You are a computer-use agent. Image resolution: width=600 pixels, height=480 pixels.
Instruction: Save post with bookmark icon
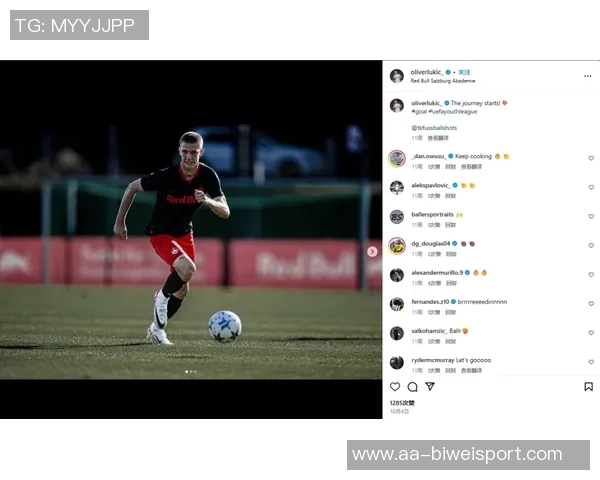(x=589, y=387)
